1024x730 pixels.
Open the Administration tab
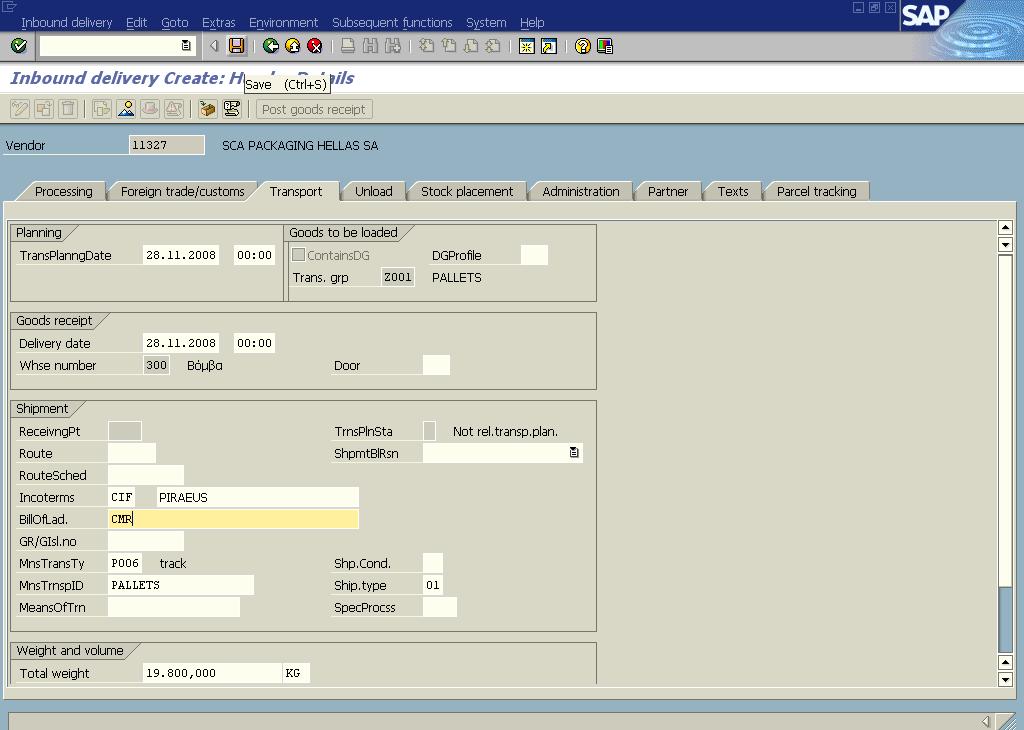tap(581, 191)
